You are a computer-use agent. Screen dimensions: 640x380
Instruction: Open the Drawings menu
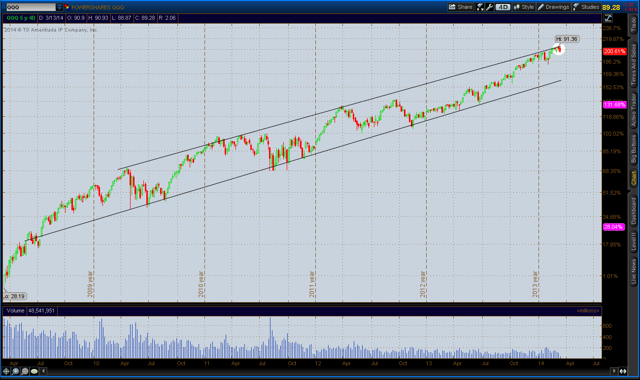[x=553, y=7]
